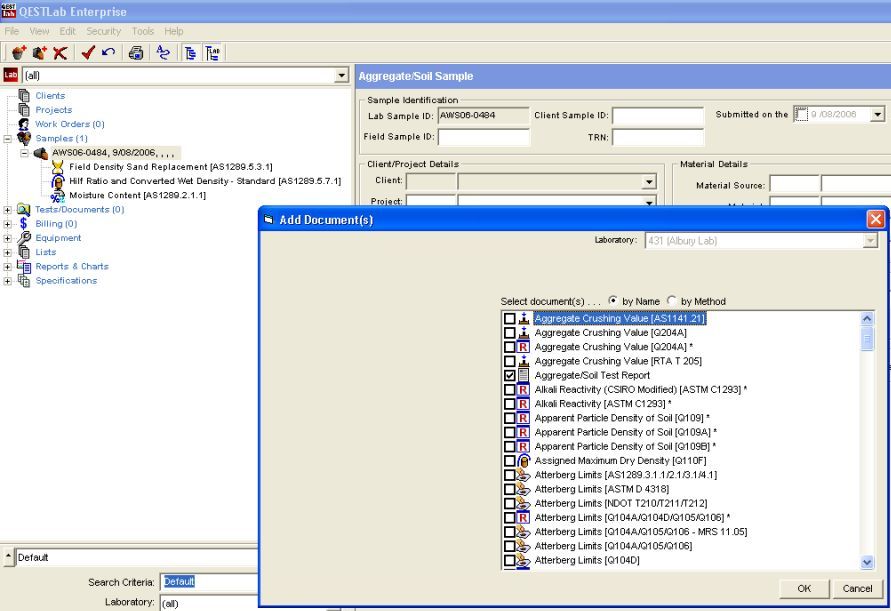The height and width of the screenshot is (611, 891).
Task: Click the red X delete toolbar icon
Action: [61, 51]
